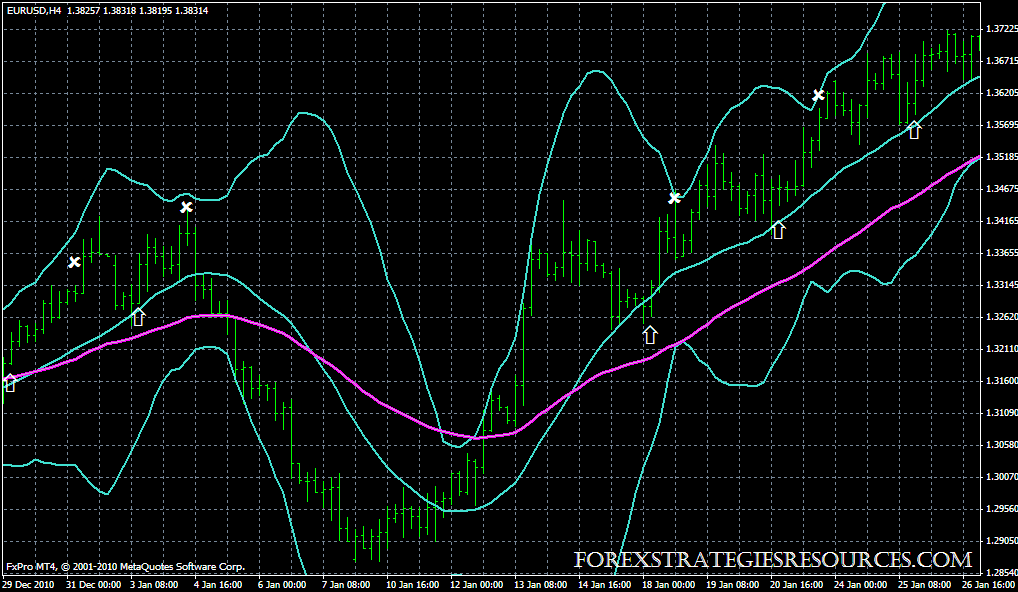Click the 13 Jan 08:00 time axis label

point(541,585)
